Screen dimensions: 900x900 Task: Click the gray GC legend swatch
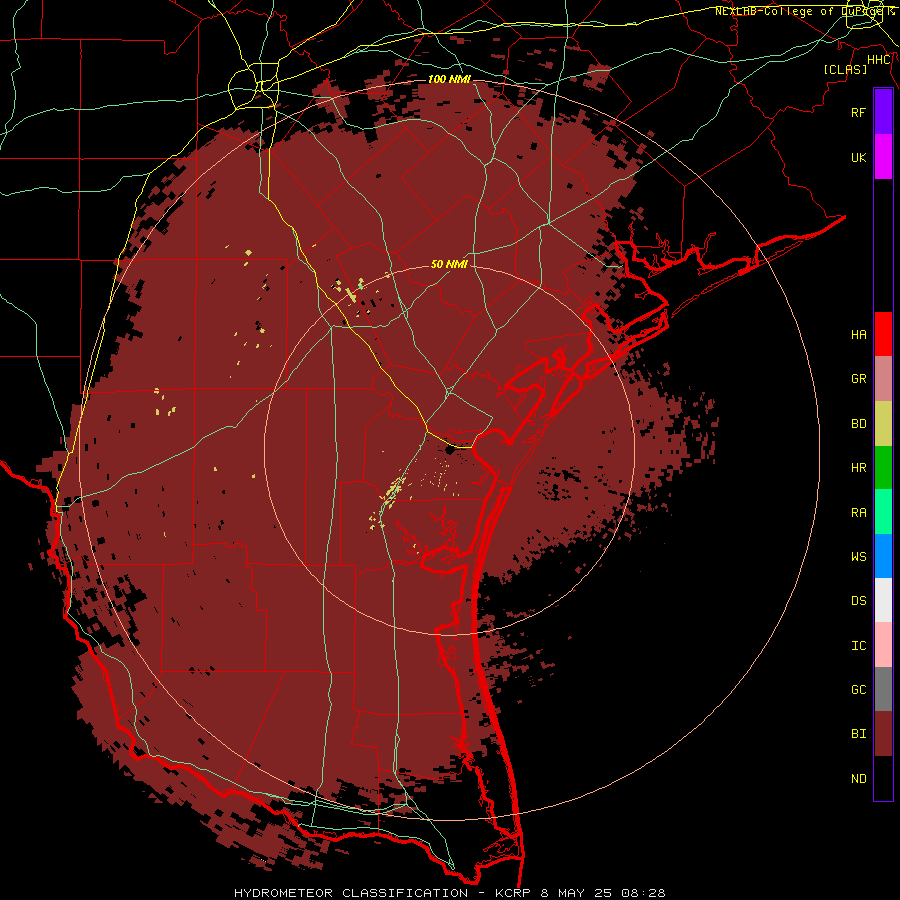(883, 689)
